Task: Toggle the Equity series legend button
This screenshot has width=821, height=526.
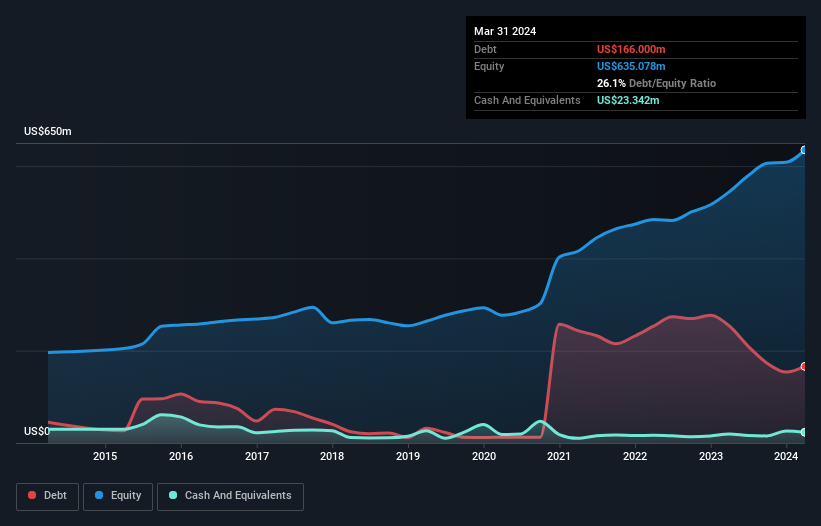Action: tap(118, 496)
